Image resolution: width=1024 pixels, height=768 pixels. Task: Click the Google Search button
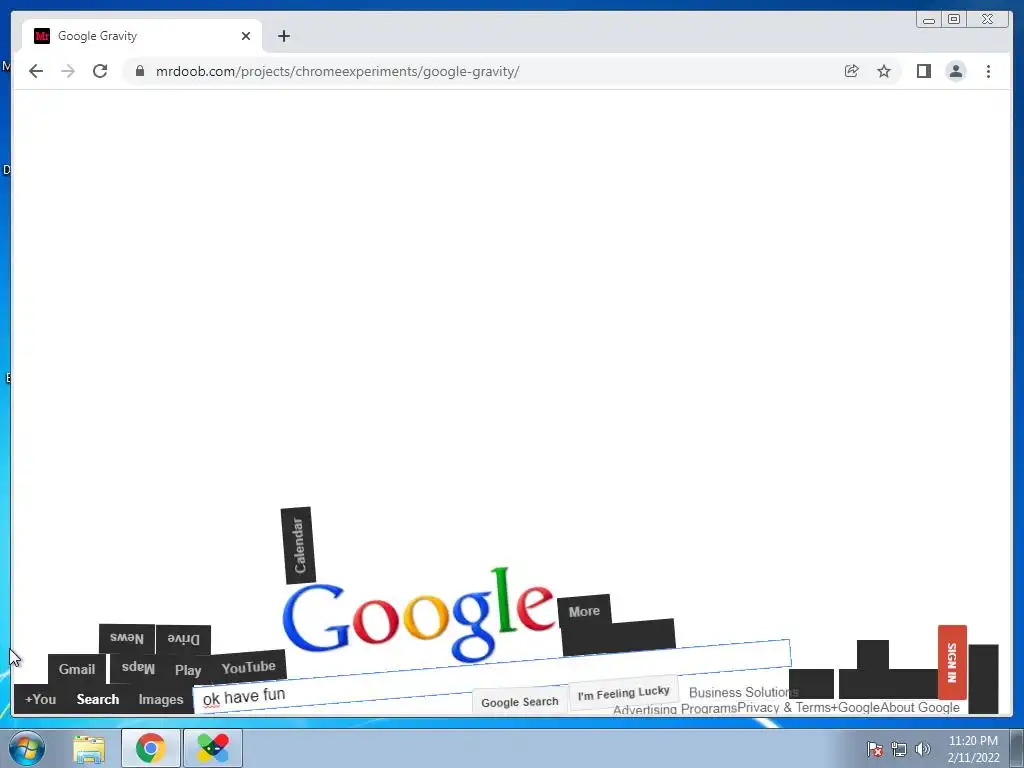tap(520, 702)
